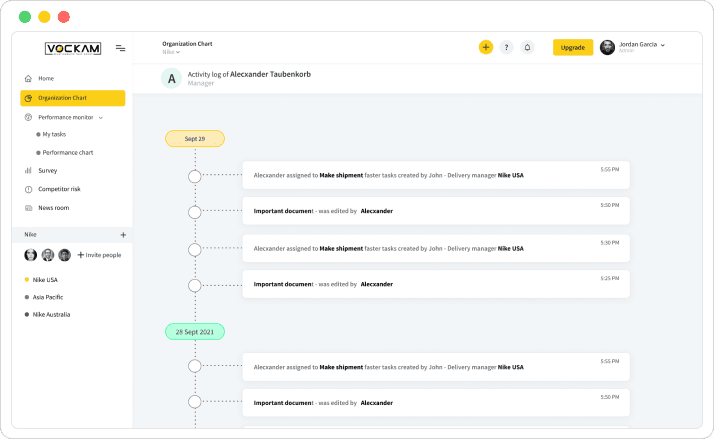This screenshot has width=714, height=439.
Task: Open the help question mark icon
Action: click(x=506, y=47)
